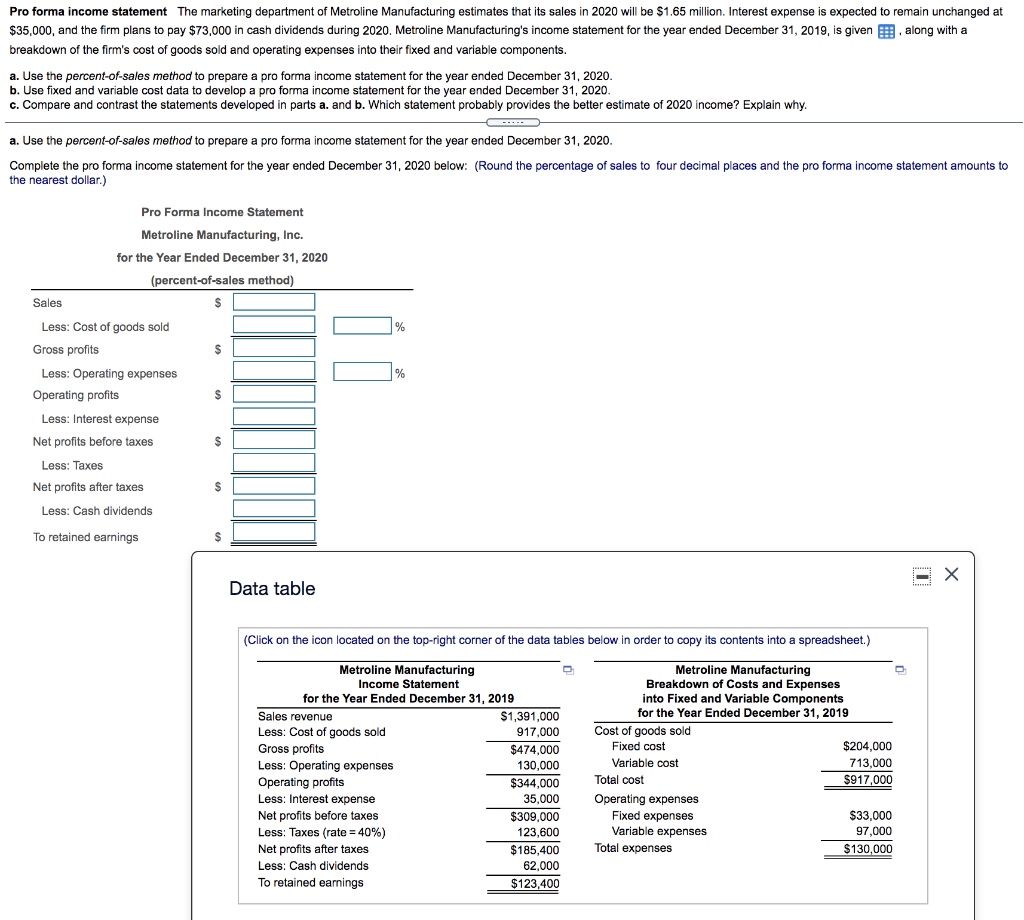1024x920 pixels.
Task: Select the Gross profits value $474,000
Action: click(x=534, y=750)
